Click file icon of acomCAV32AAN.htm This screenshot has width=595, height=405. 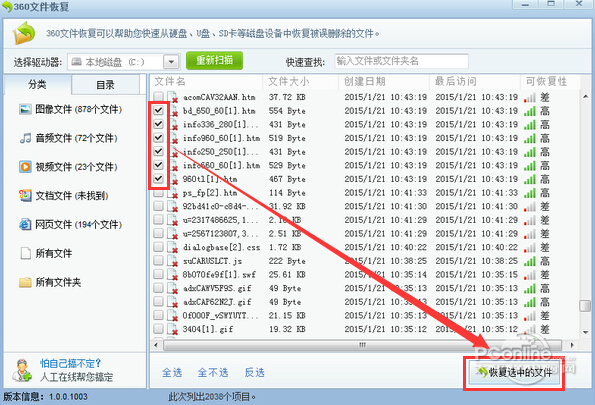[173, 97]
